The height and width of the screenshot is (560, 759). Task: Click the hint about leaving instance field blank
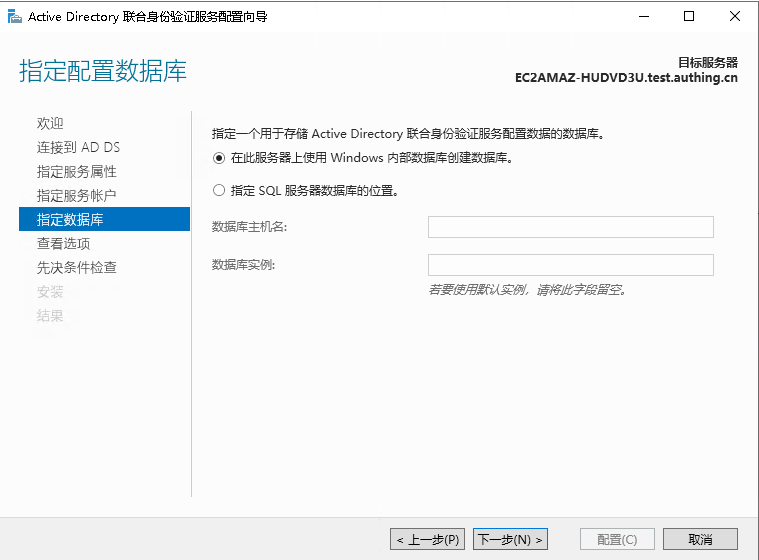point(528,290)
